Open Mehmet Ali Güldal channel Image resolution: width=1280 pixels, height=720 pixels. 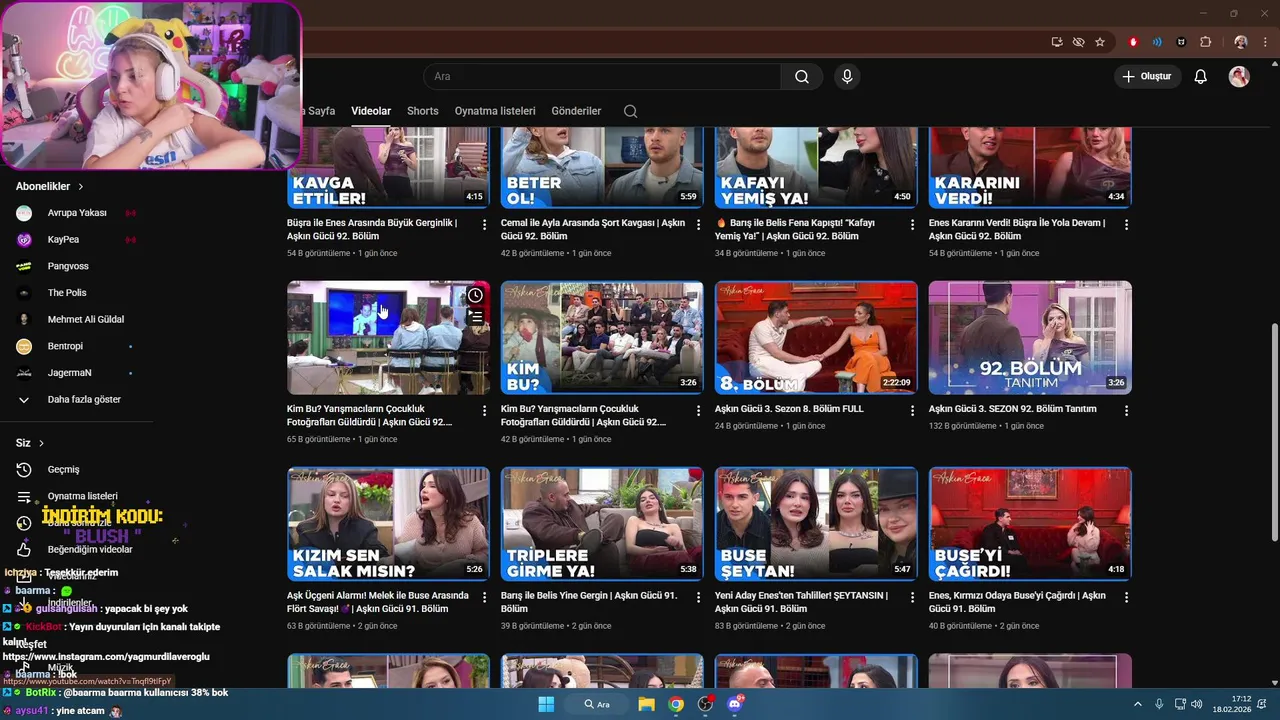86,320
